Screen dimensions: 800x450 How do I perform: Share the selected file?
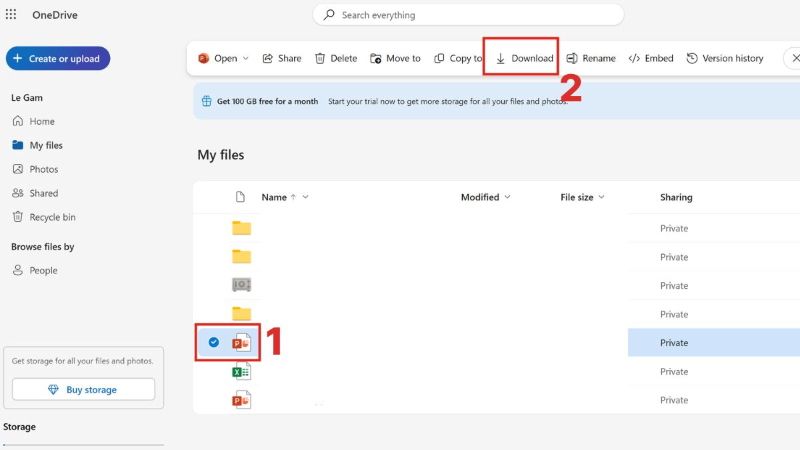click(x=282, y=58)
